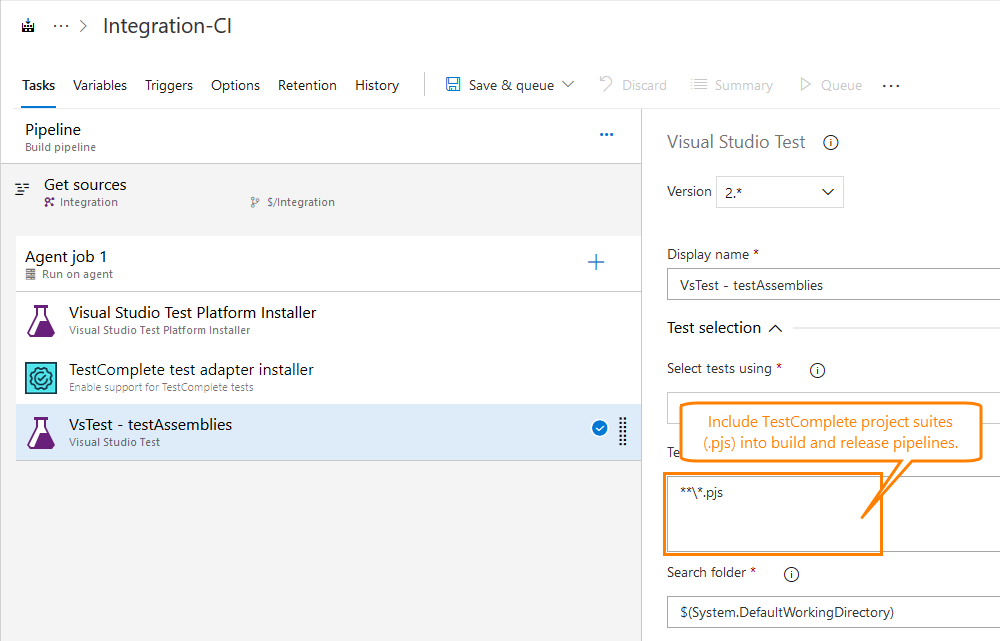
Task: Open the info tooltip next to Select tests using
Action: 817,370
